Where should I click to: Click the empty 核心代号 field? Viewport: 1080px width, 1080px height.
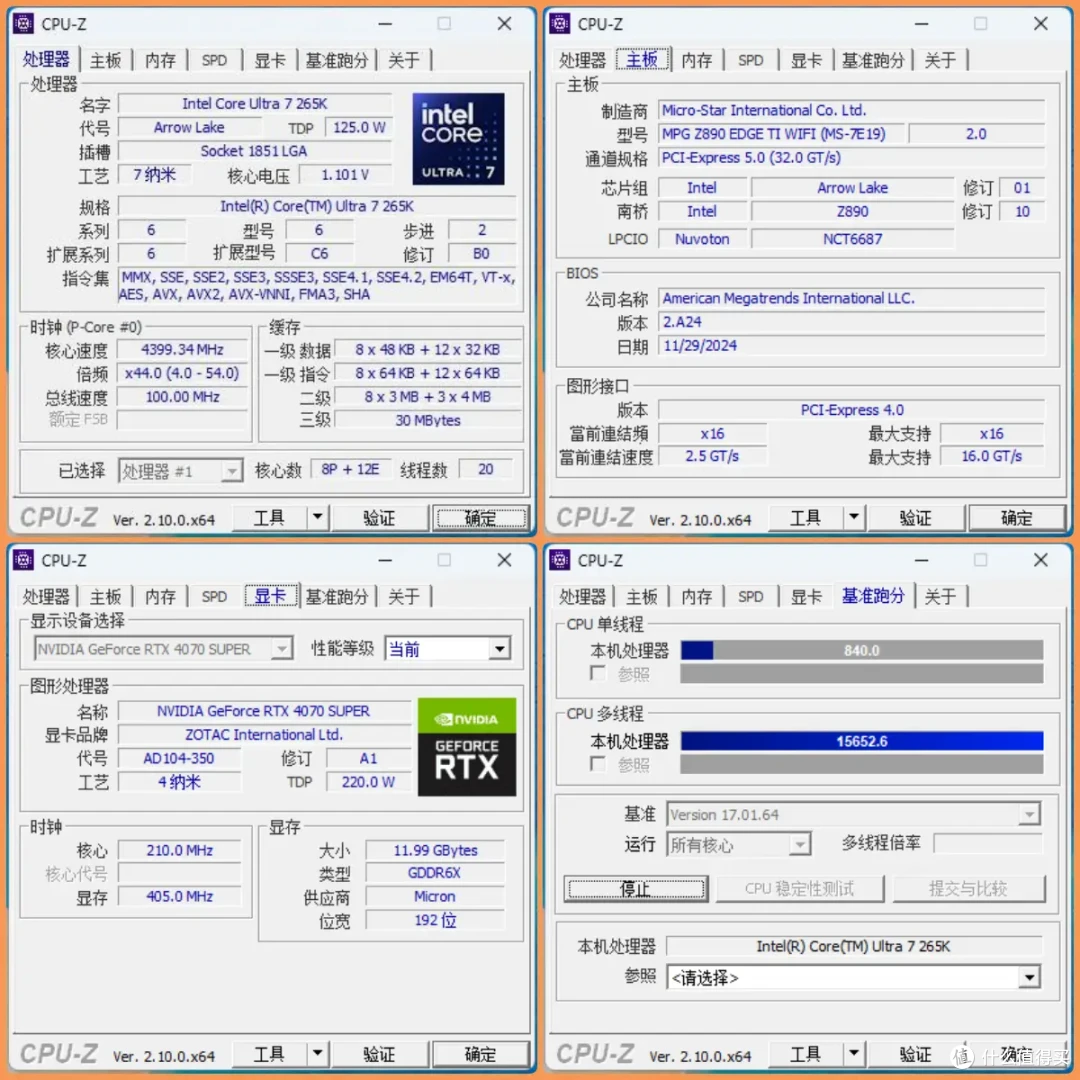click(180, 873)
